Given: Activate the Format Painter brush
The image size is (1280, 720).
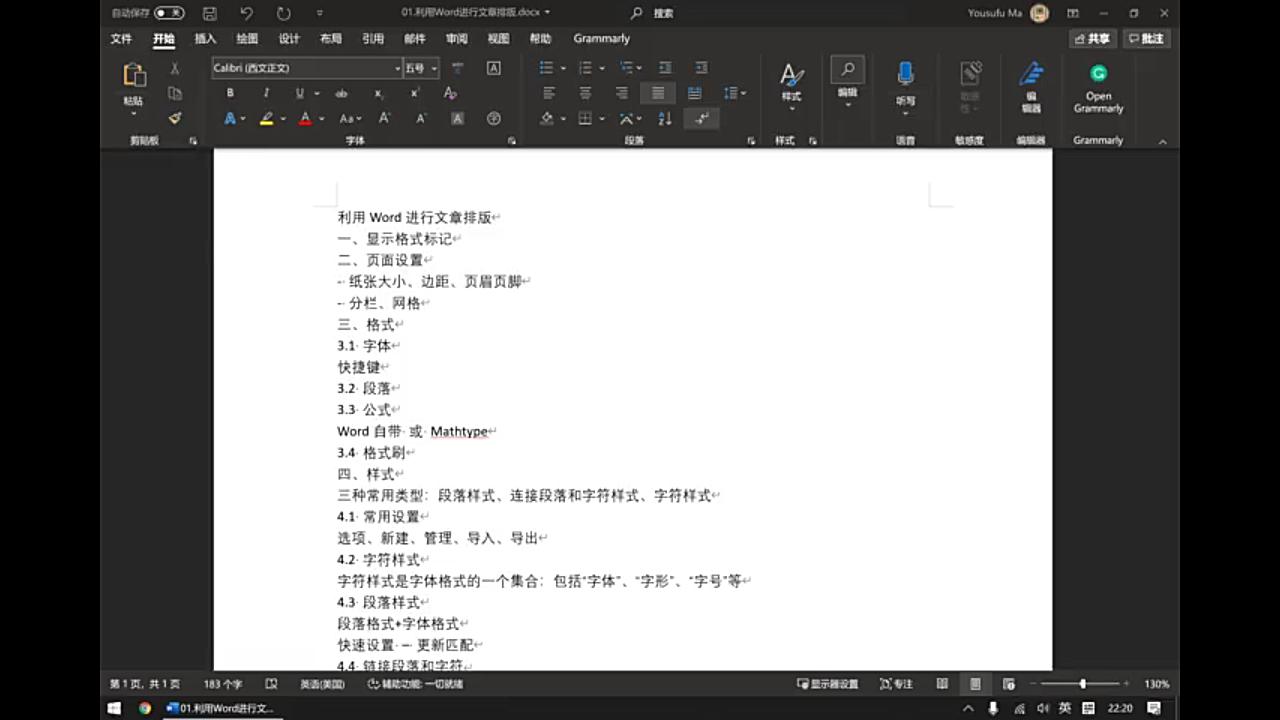Looking at the screenshot, I should [175, 118].
